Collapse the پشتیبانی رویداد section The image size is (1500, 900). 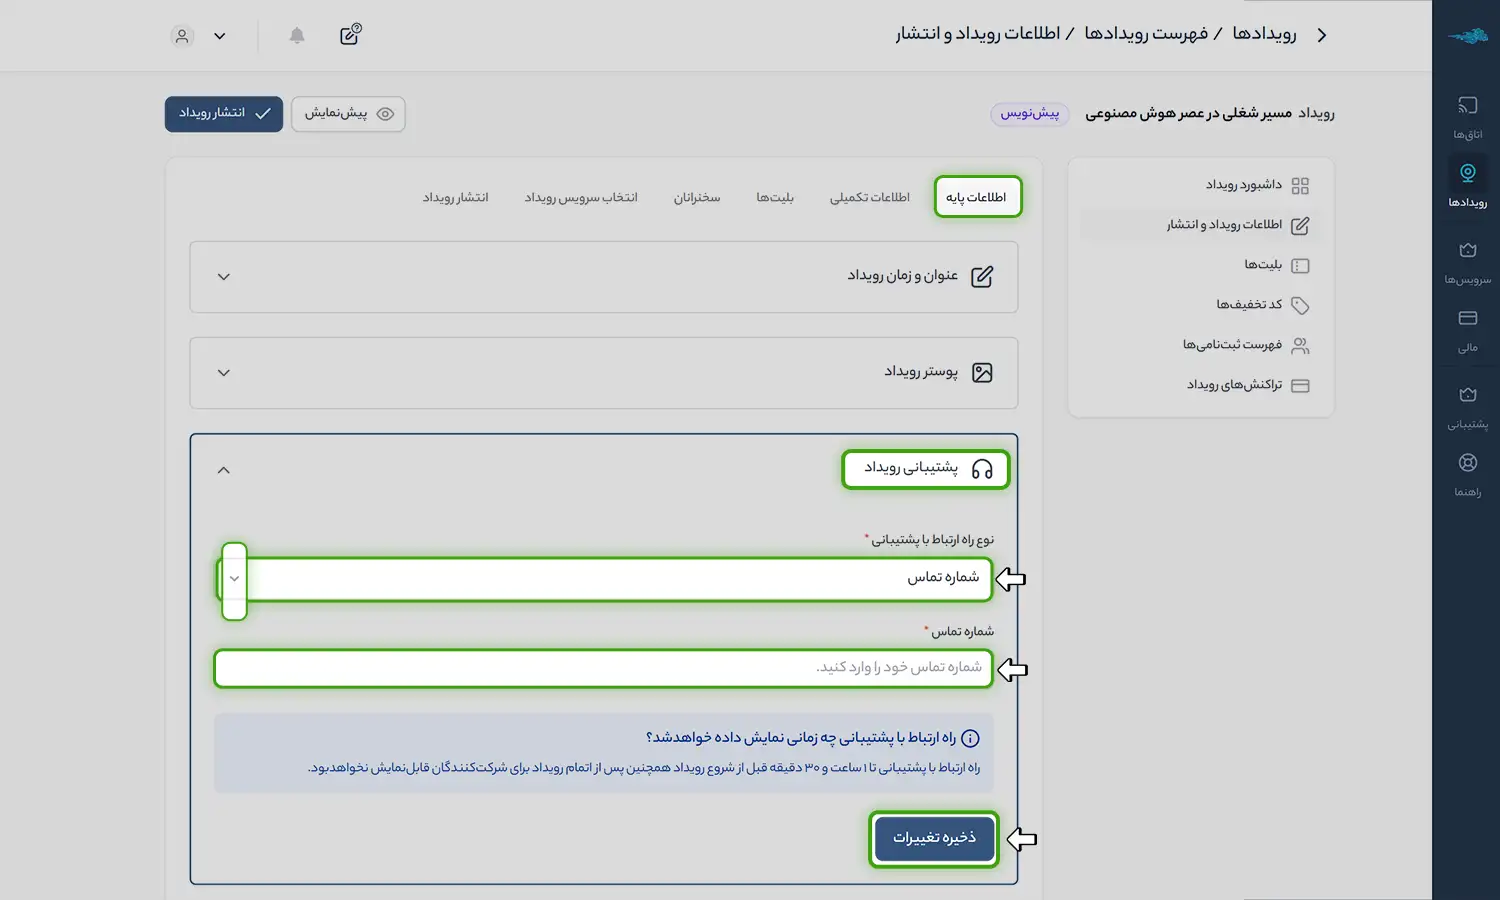(x=224, y=470)
